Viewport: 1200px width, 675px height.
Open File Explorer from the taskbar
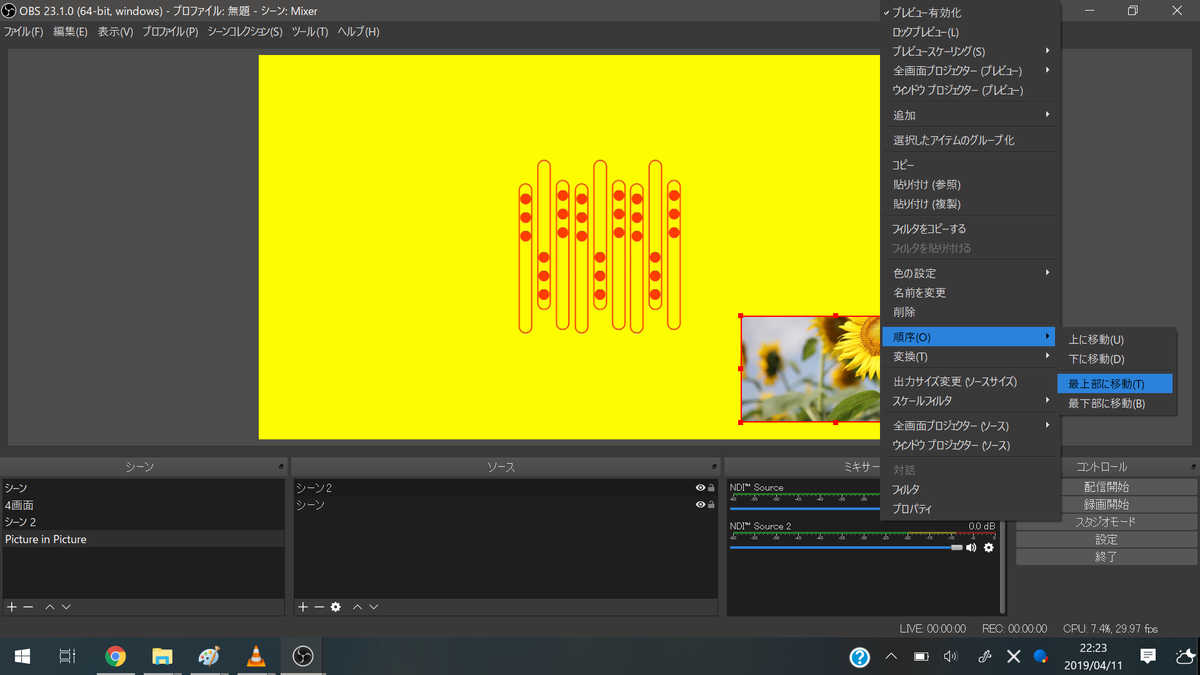point(162,656)
